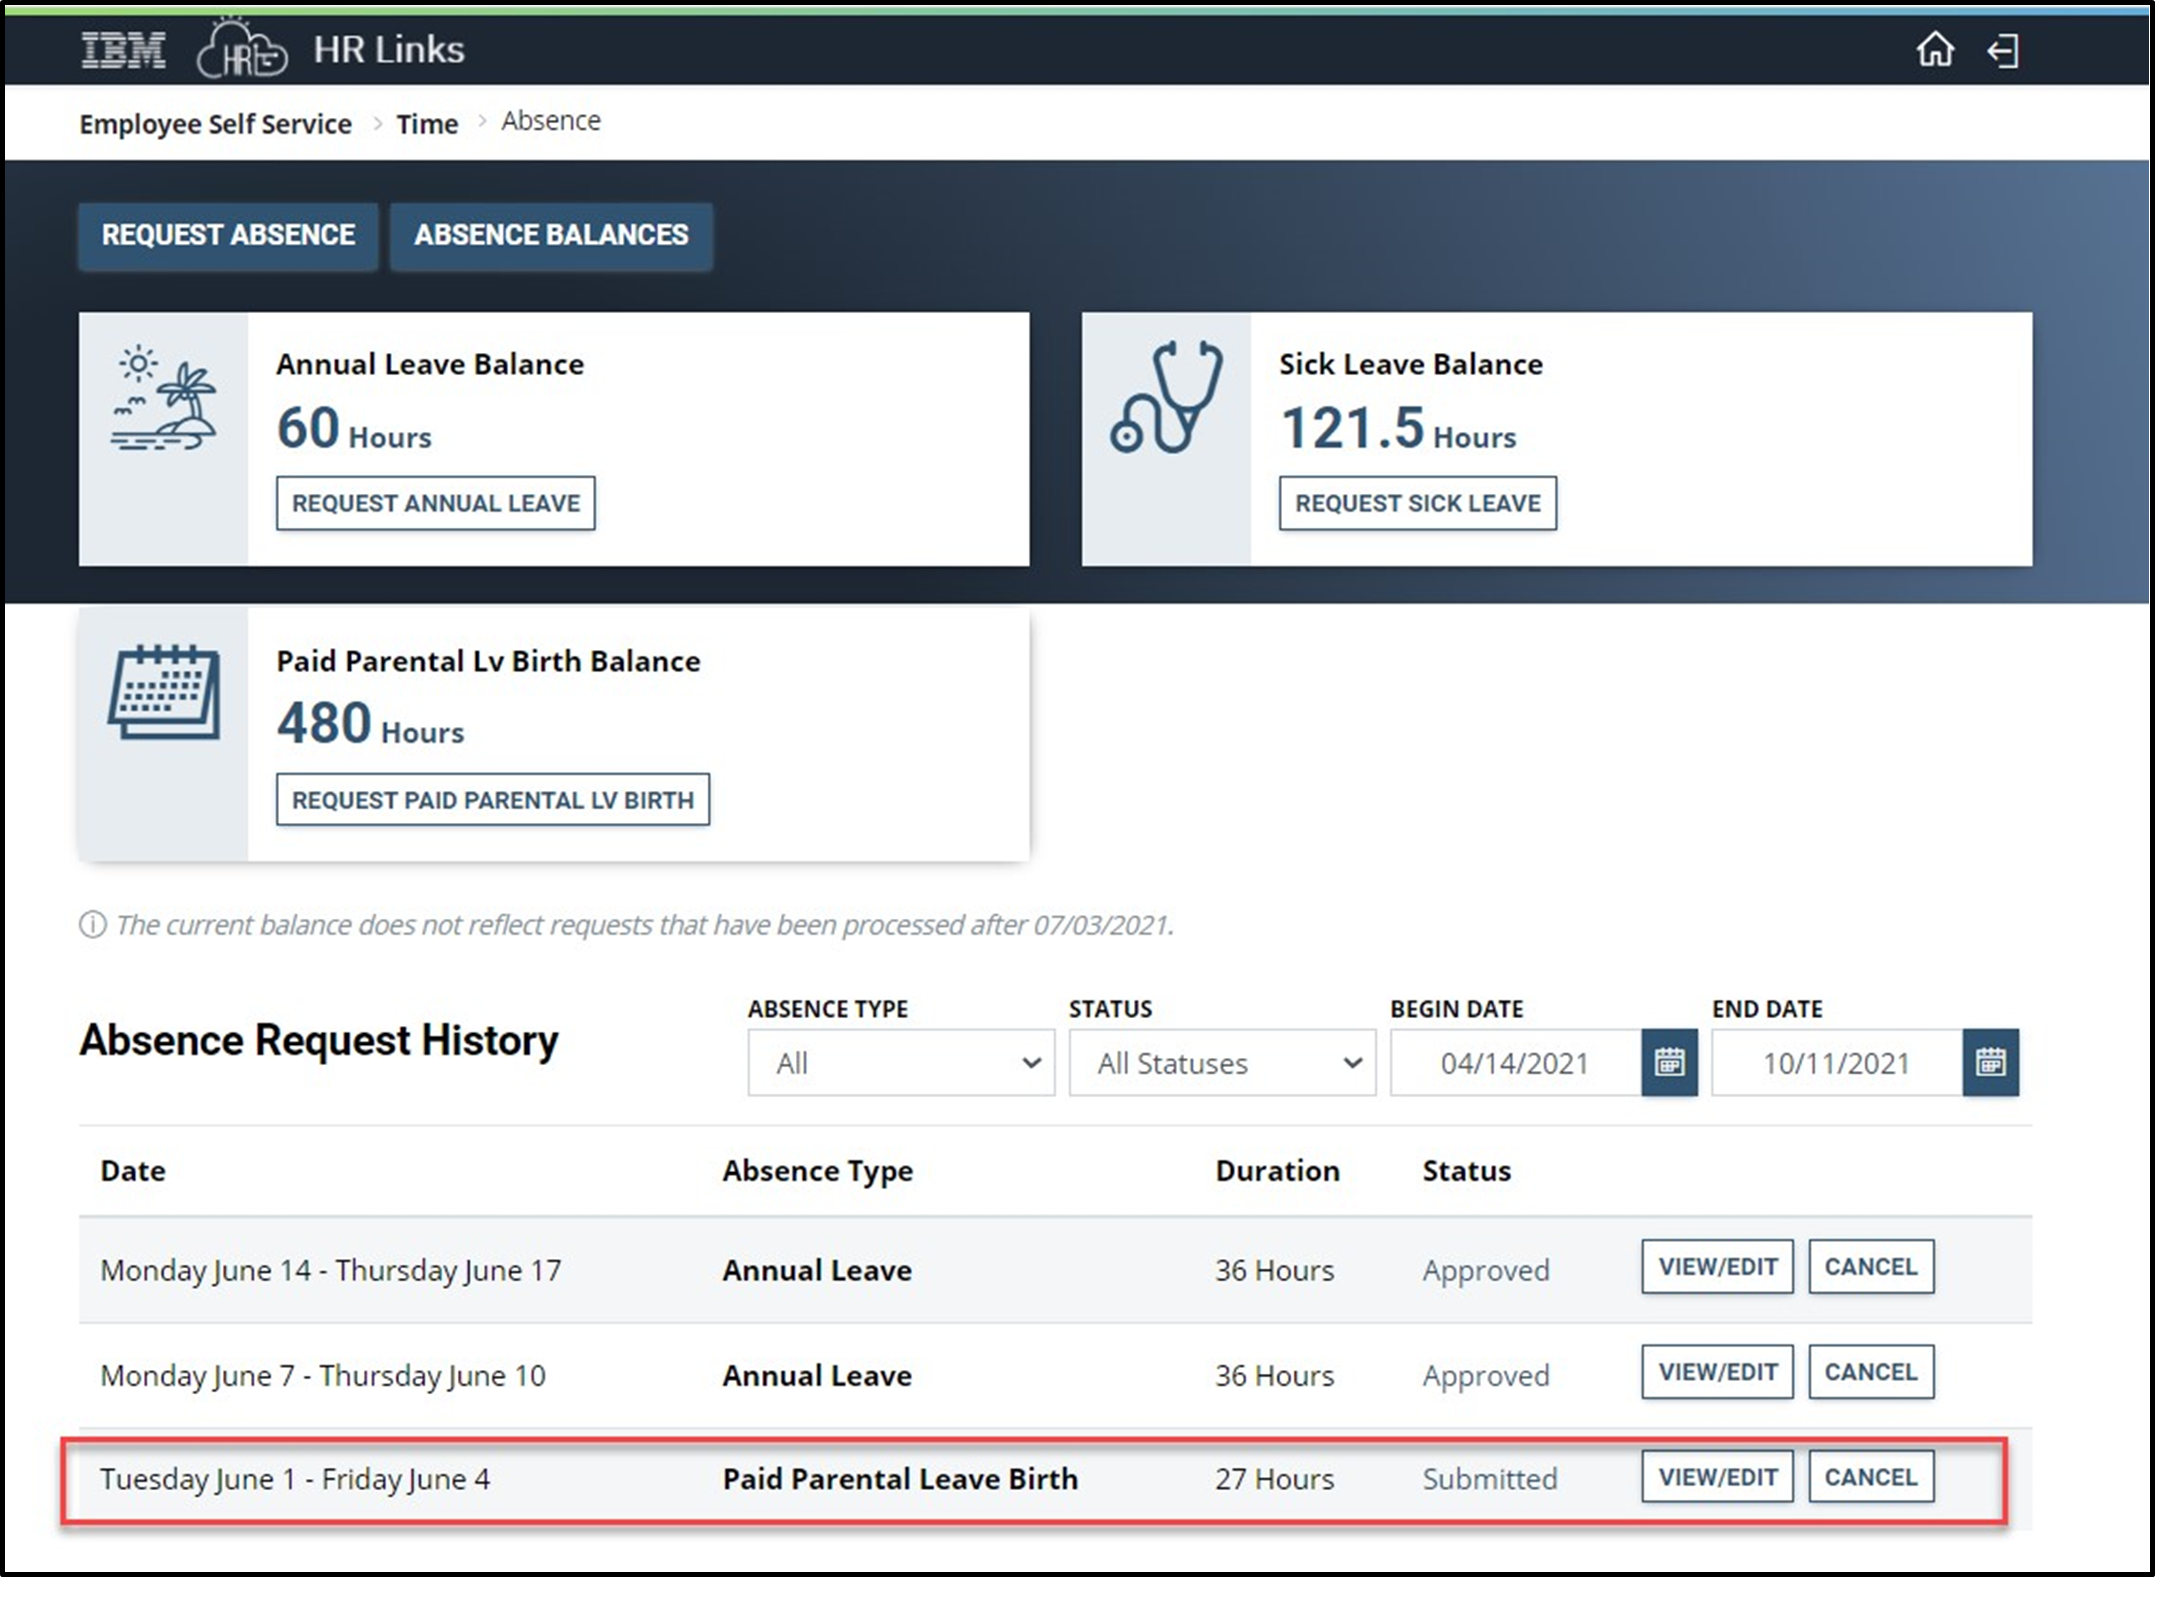Cancel the Paid Parental Leave Birth request
The height and width of the screenshot is (1610, 2171).
[1870, 1477]
